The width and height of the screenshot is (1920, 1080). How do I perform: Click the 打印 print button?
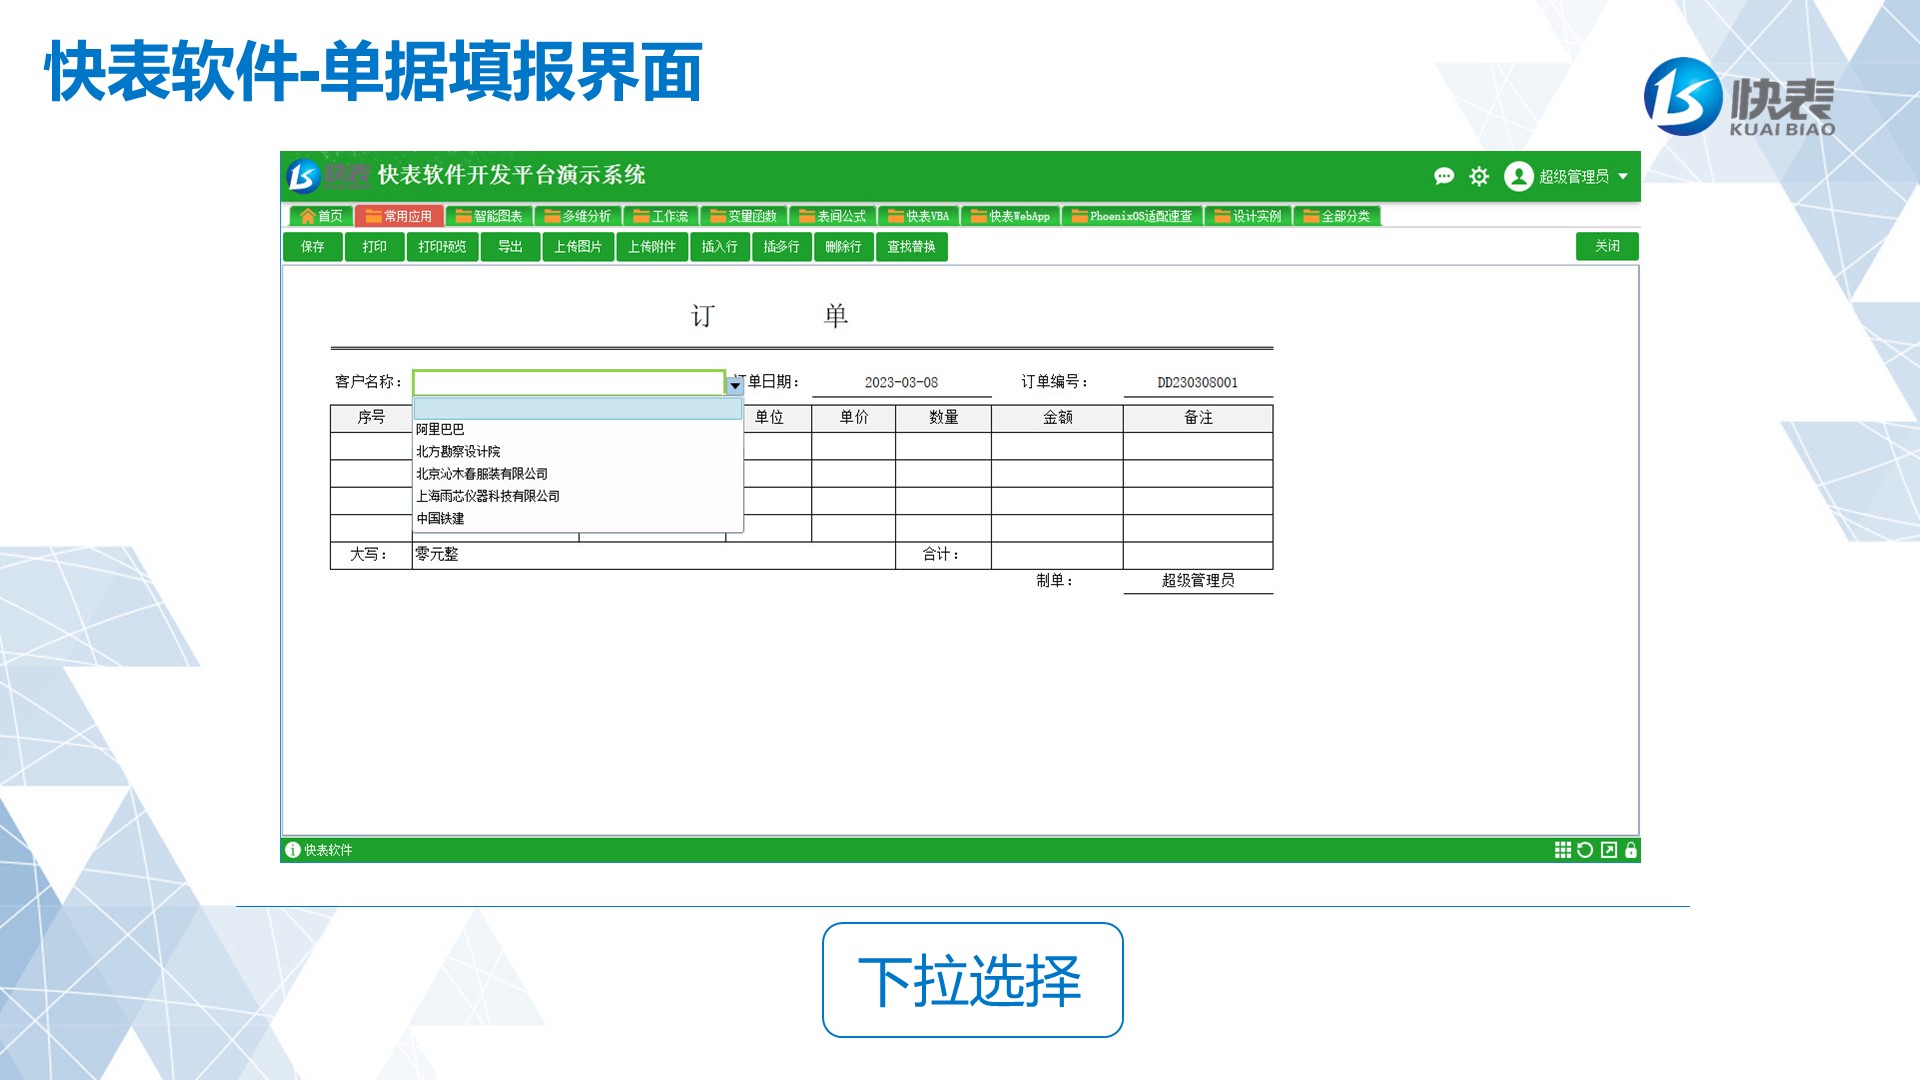(x=375, y=247)
